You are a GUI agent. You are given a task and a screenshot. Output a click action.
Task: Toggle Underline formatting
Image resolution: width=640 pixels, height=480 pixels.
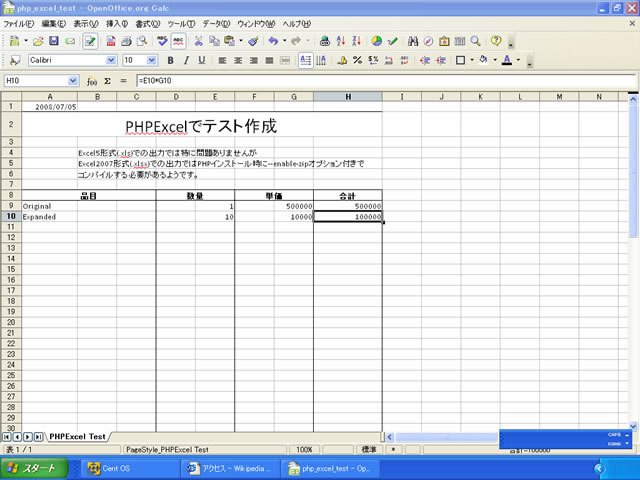click(x=201, y=60)
